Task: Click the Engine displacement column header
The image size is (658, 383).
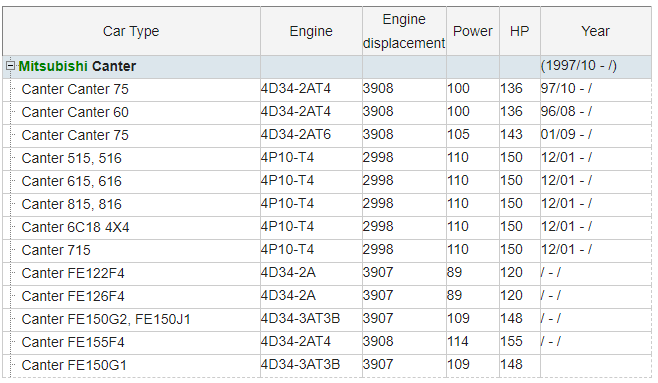Action: (404, 31)
